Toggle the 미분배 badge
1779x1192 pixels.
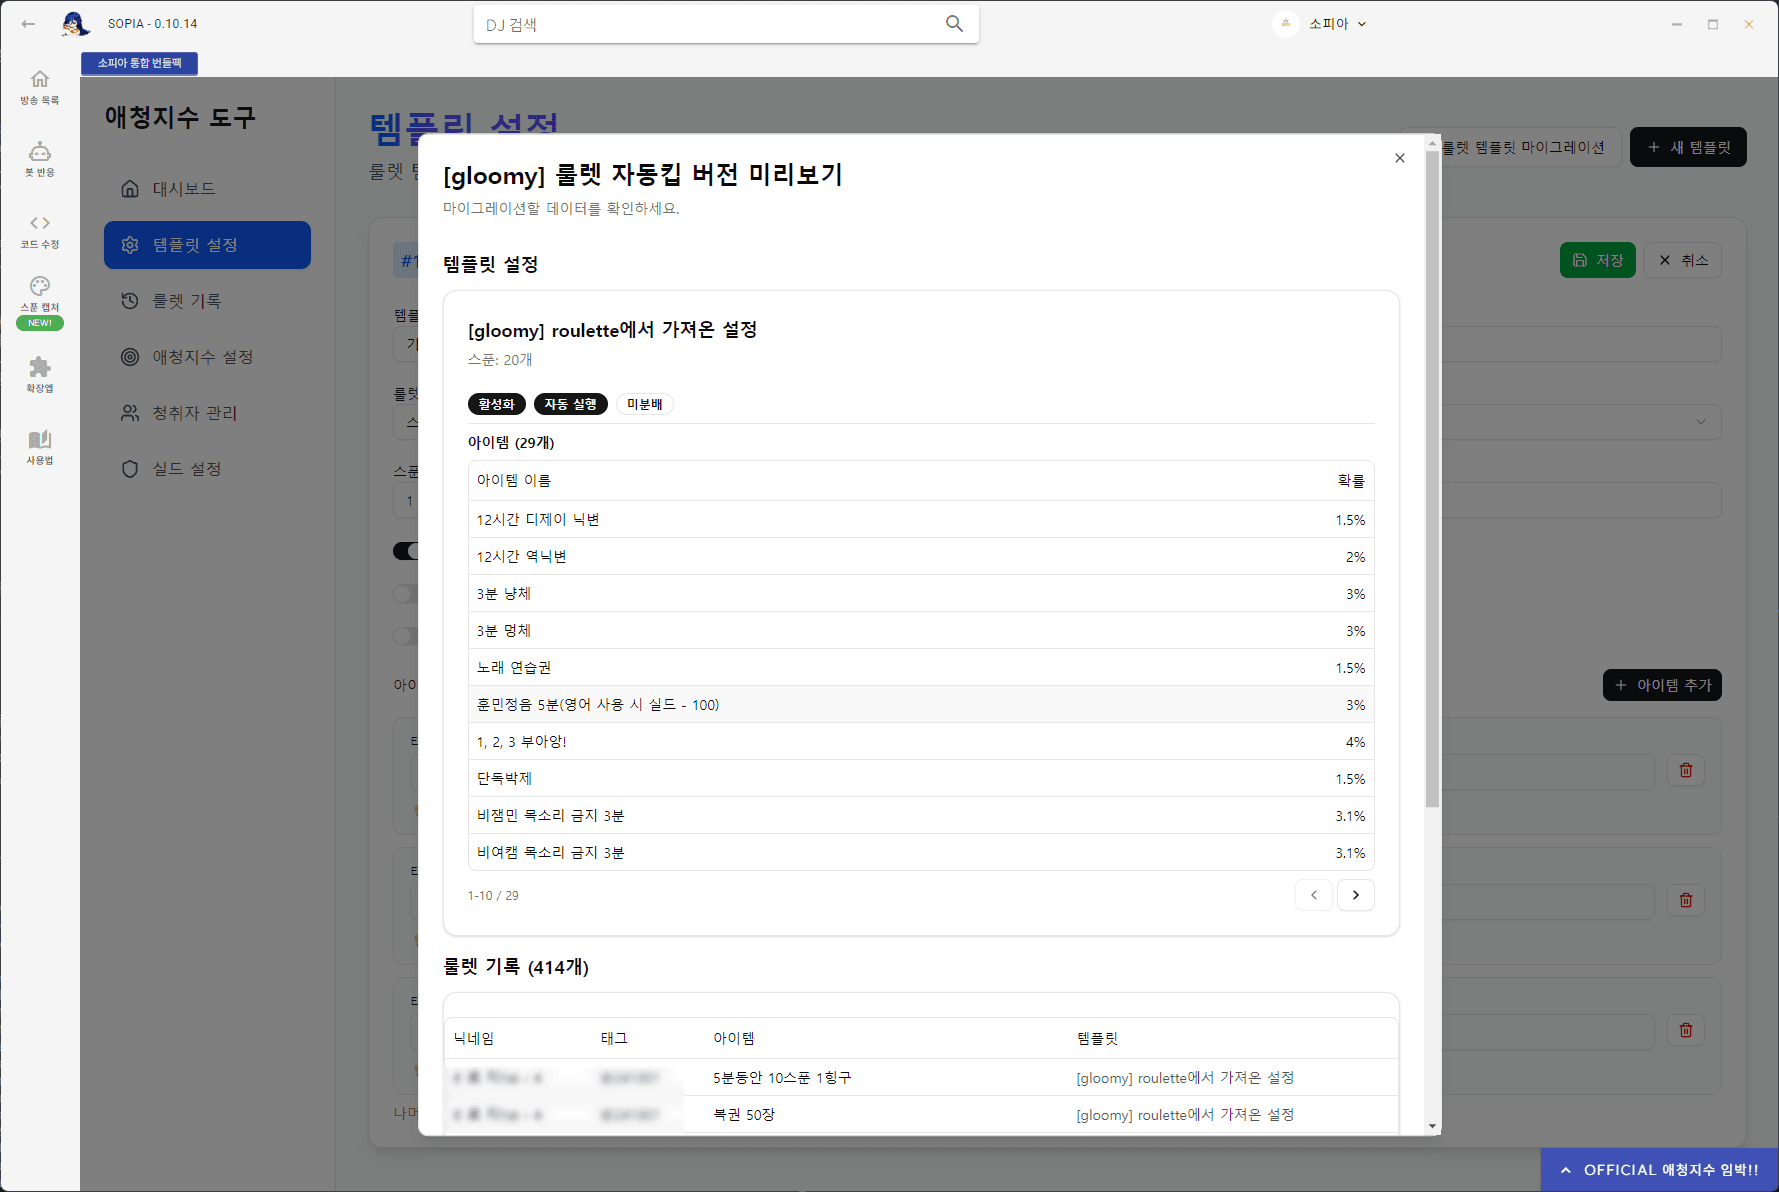click(x=644, y=404)
